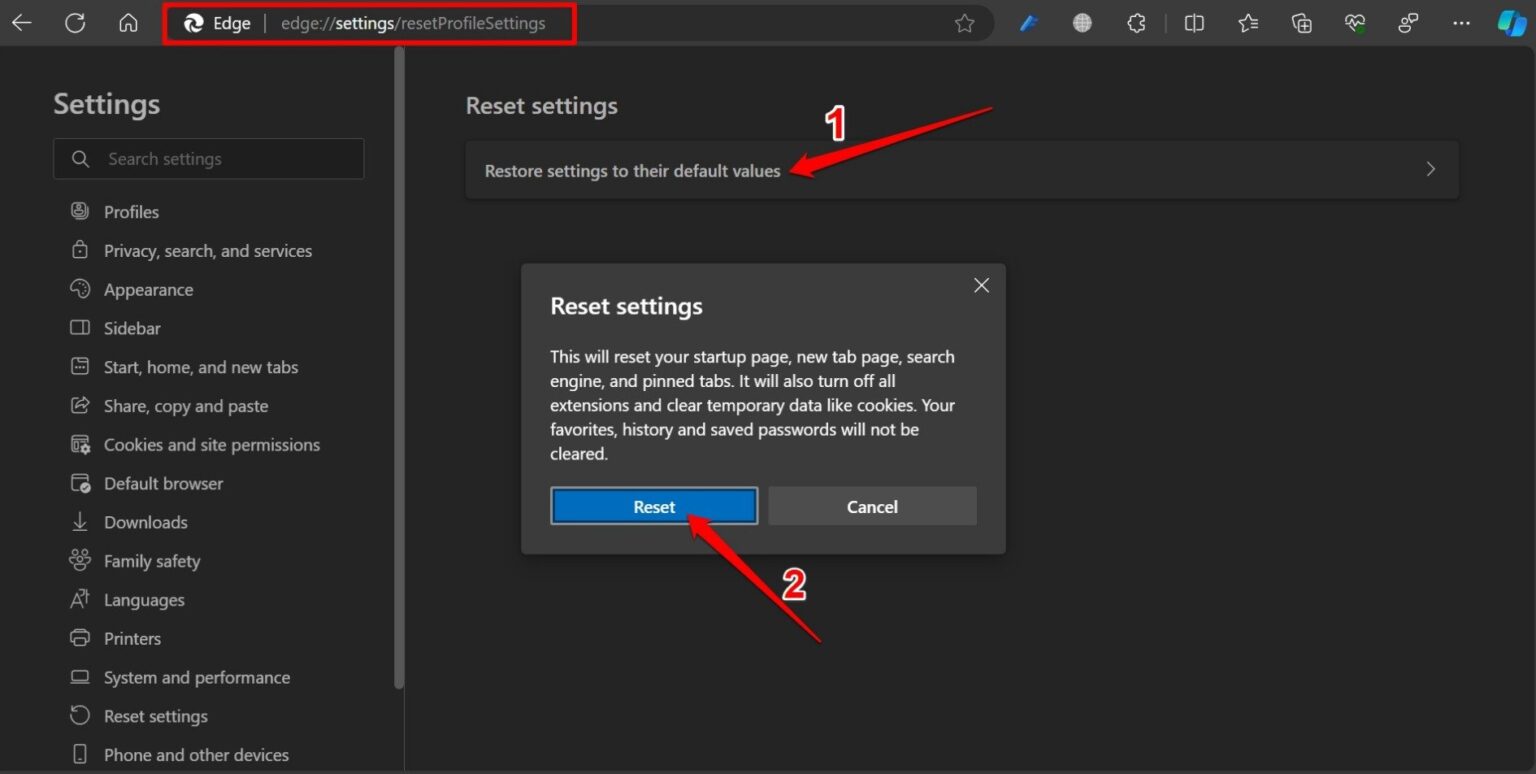Close the Reset settings dialog

(981, 285)
